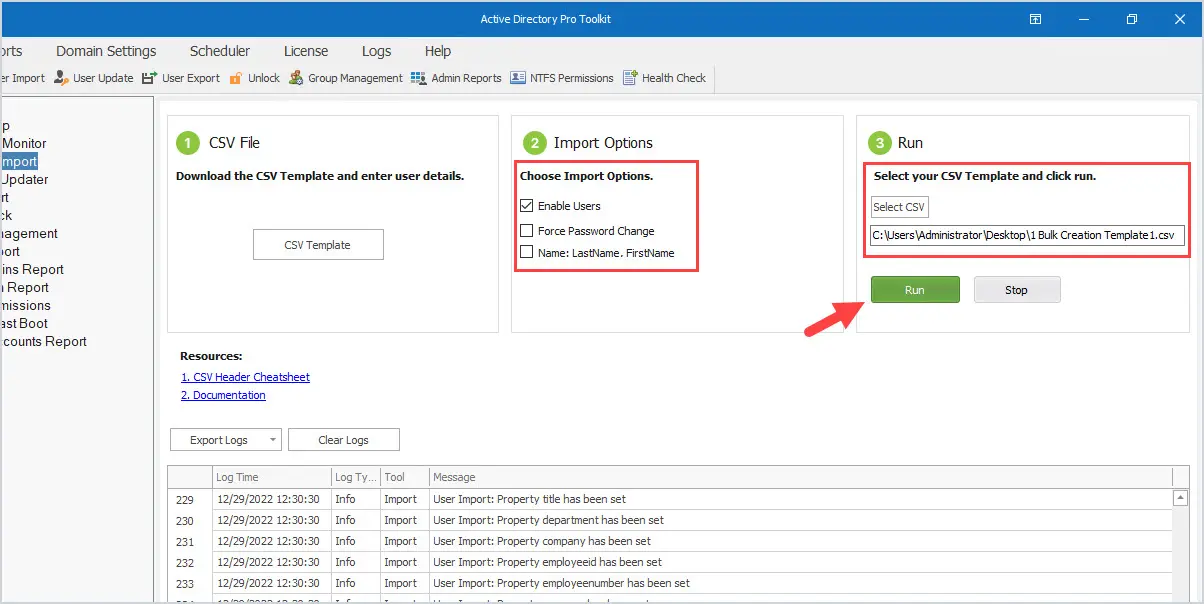Click the Log Type column header
The width and height of the screenshot is (1204, 604).
(x=356, y=477)
